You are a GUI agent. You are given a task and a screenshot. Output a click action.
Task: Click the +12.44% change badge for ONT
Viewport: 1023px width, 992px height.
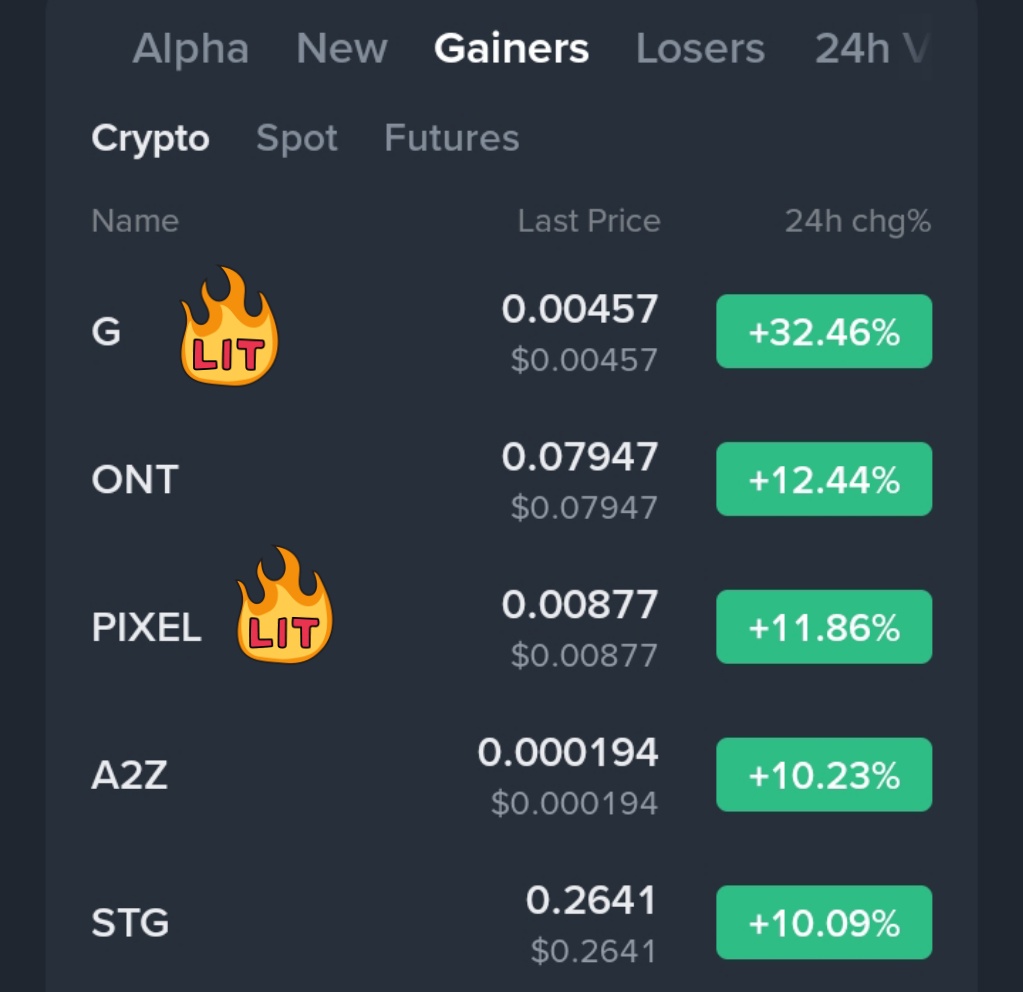pos(824,480)
